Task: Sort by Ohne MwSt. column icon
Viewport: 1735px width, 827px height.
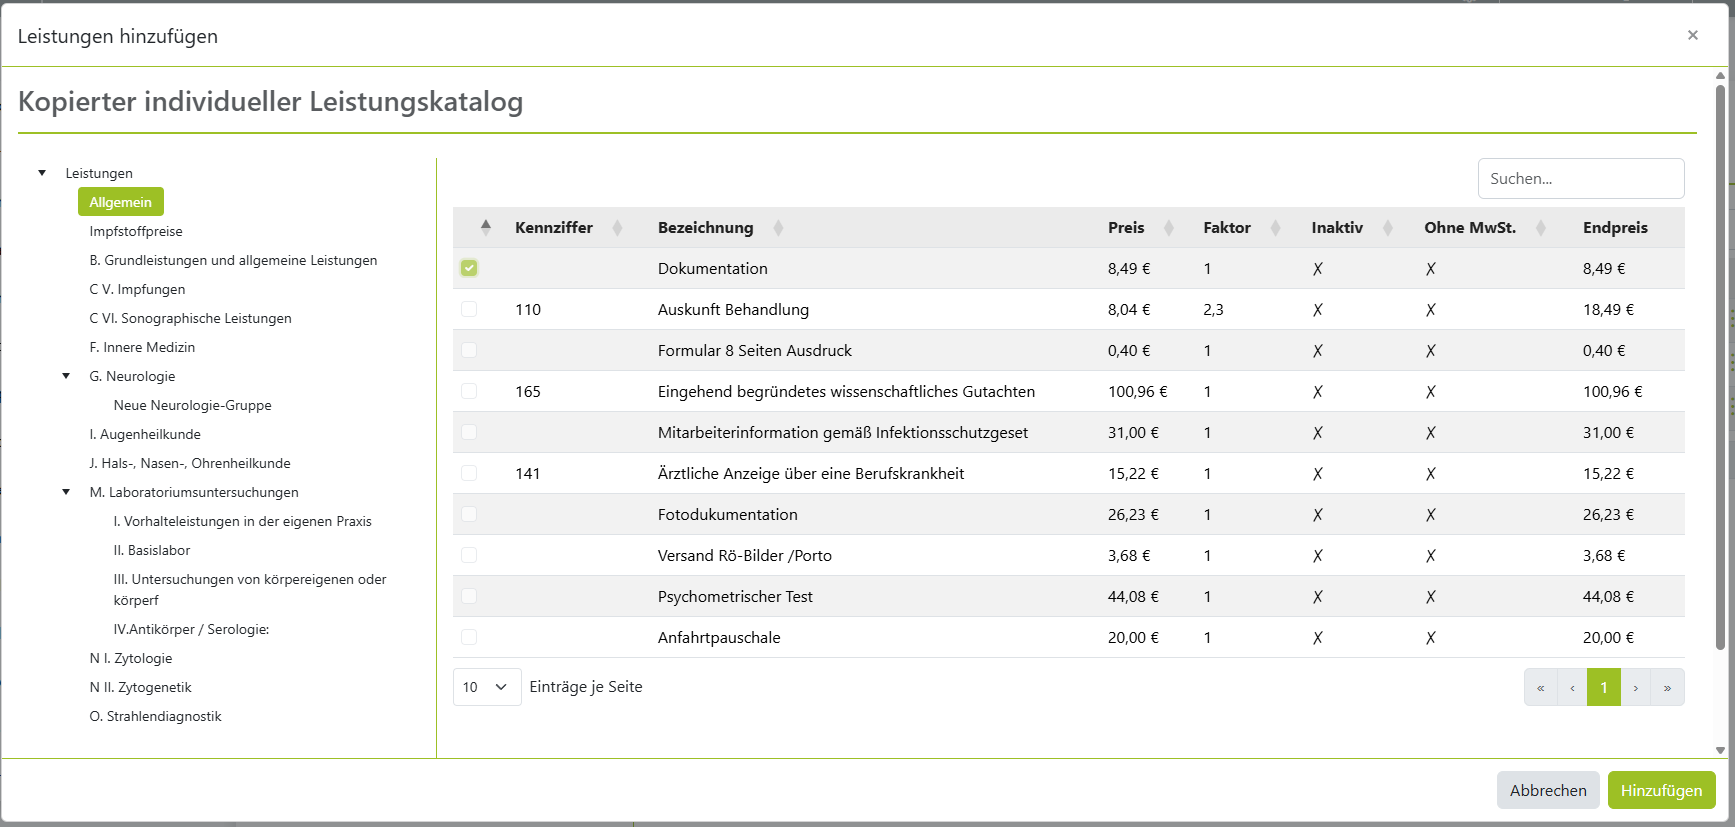Action: [1541, 228]
